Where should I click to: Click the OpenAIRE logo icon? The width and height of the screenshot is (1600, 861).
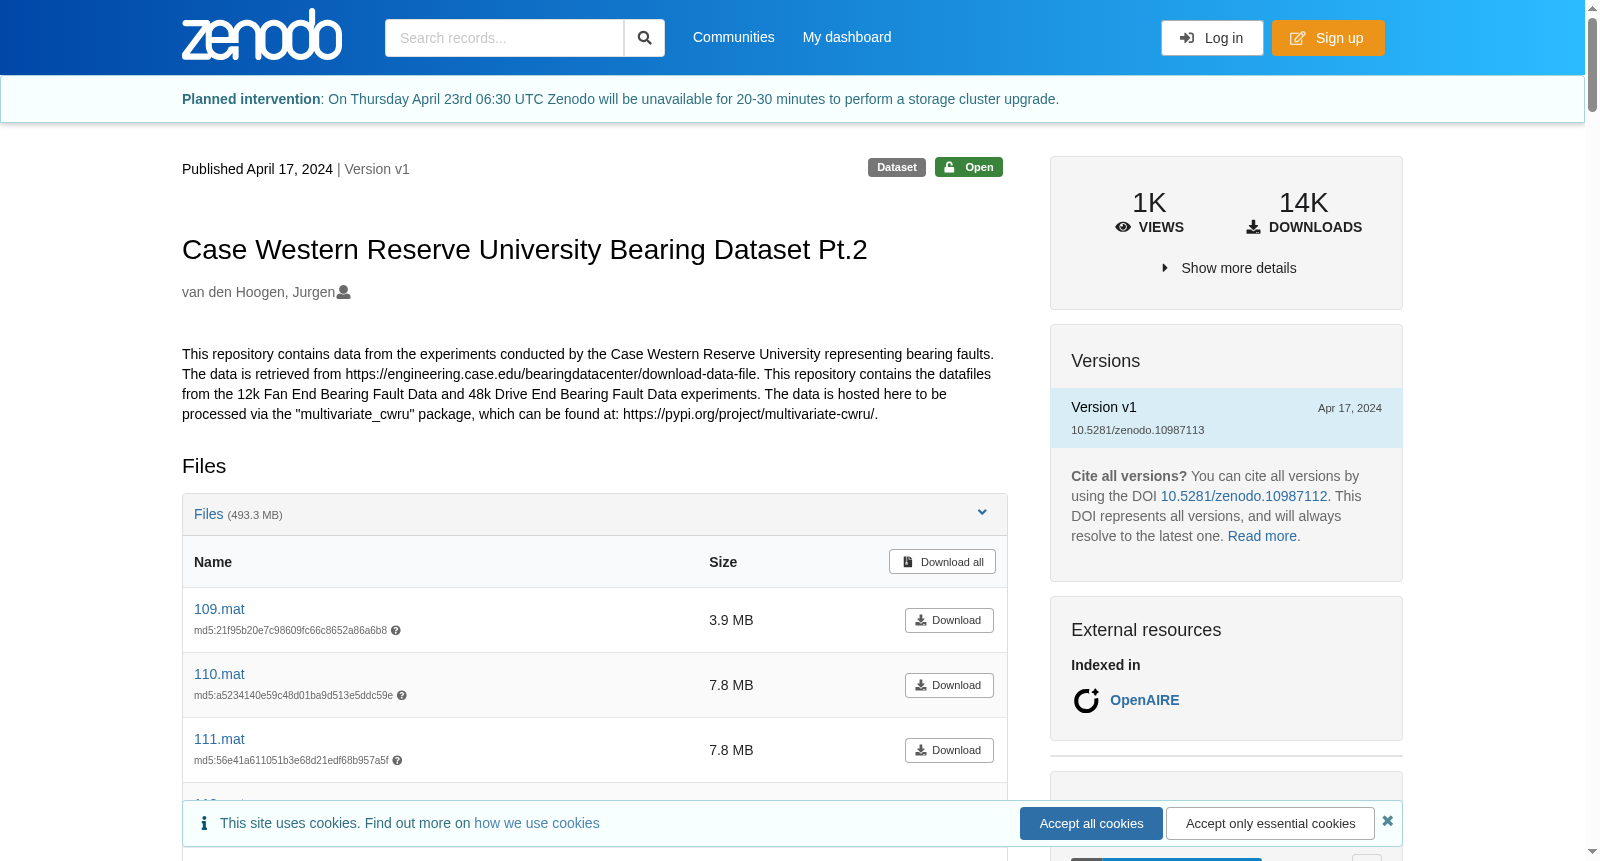(1086, 700)
